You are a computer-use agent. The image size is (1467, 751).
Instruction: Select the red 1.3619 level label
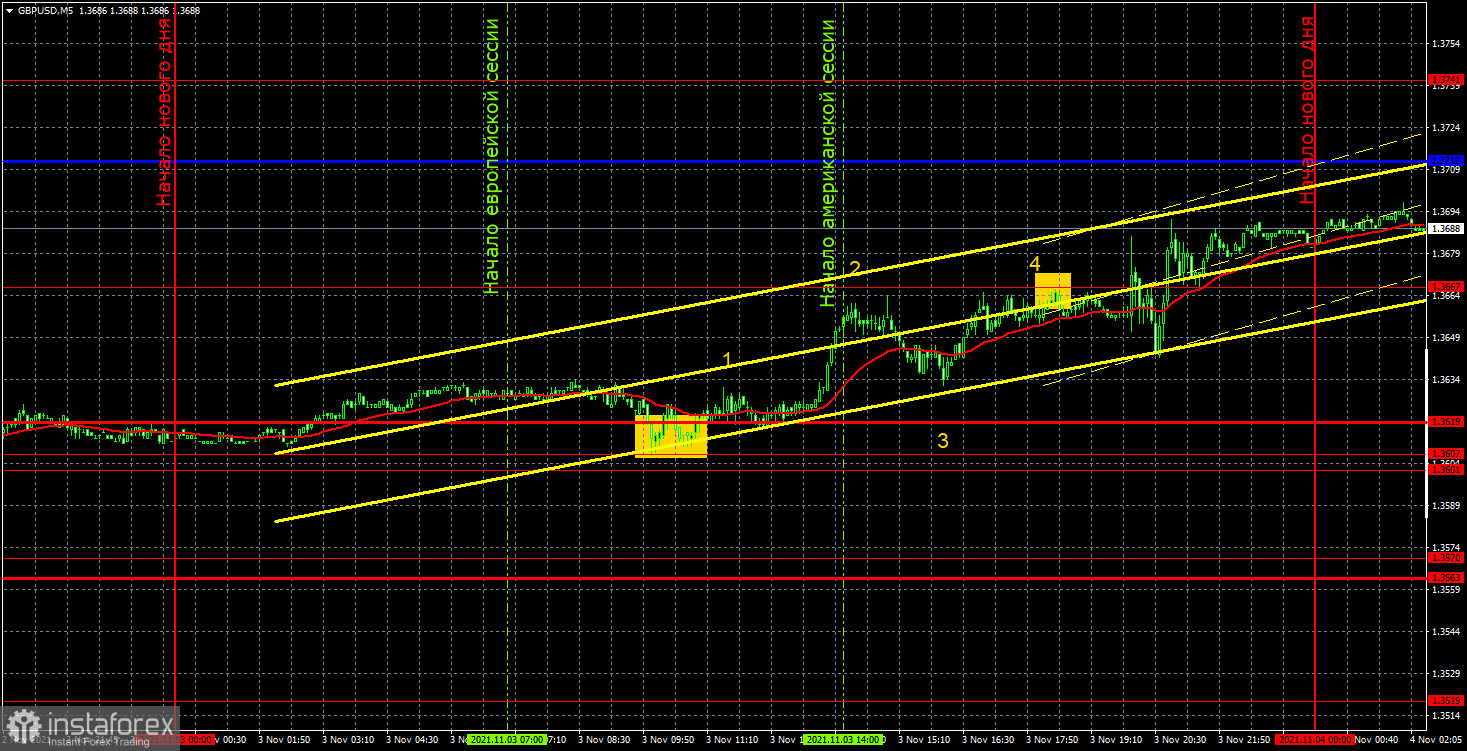(1445, 421)
